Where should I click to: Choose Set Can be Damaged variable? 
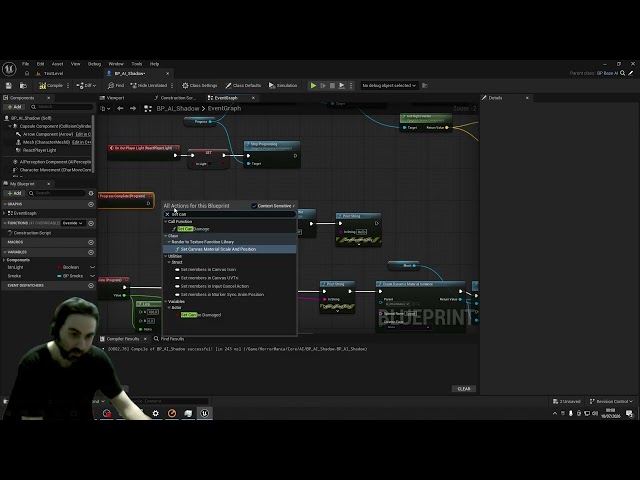pyautogui.click(x=201, y=315)
